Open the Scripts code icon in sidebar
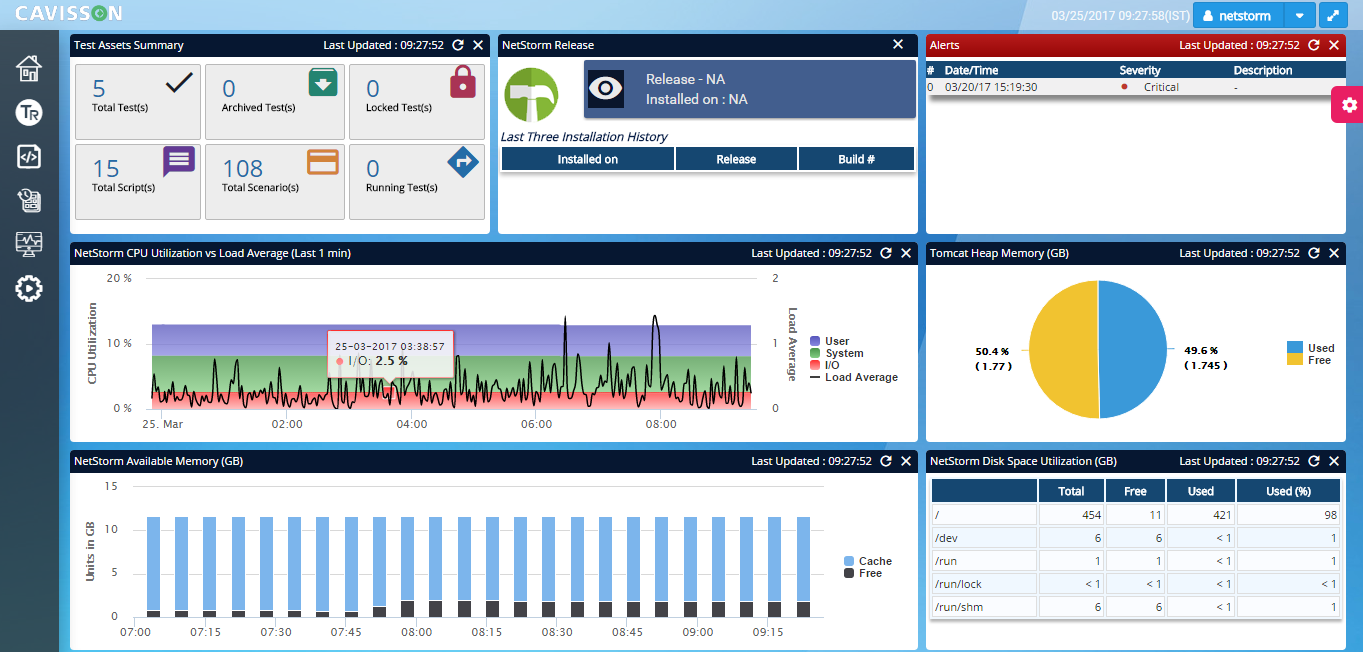 (x=29, y=156)
